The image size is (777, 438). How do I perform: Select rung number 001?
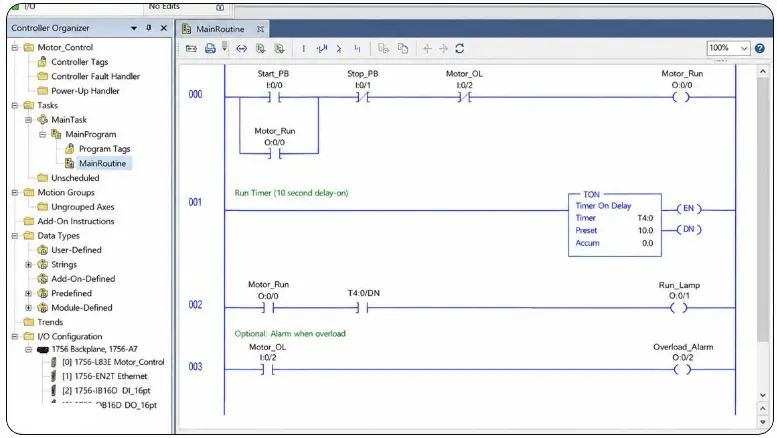[x=195, y=202]
